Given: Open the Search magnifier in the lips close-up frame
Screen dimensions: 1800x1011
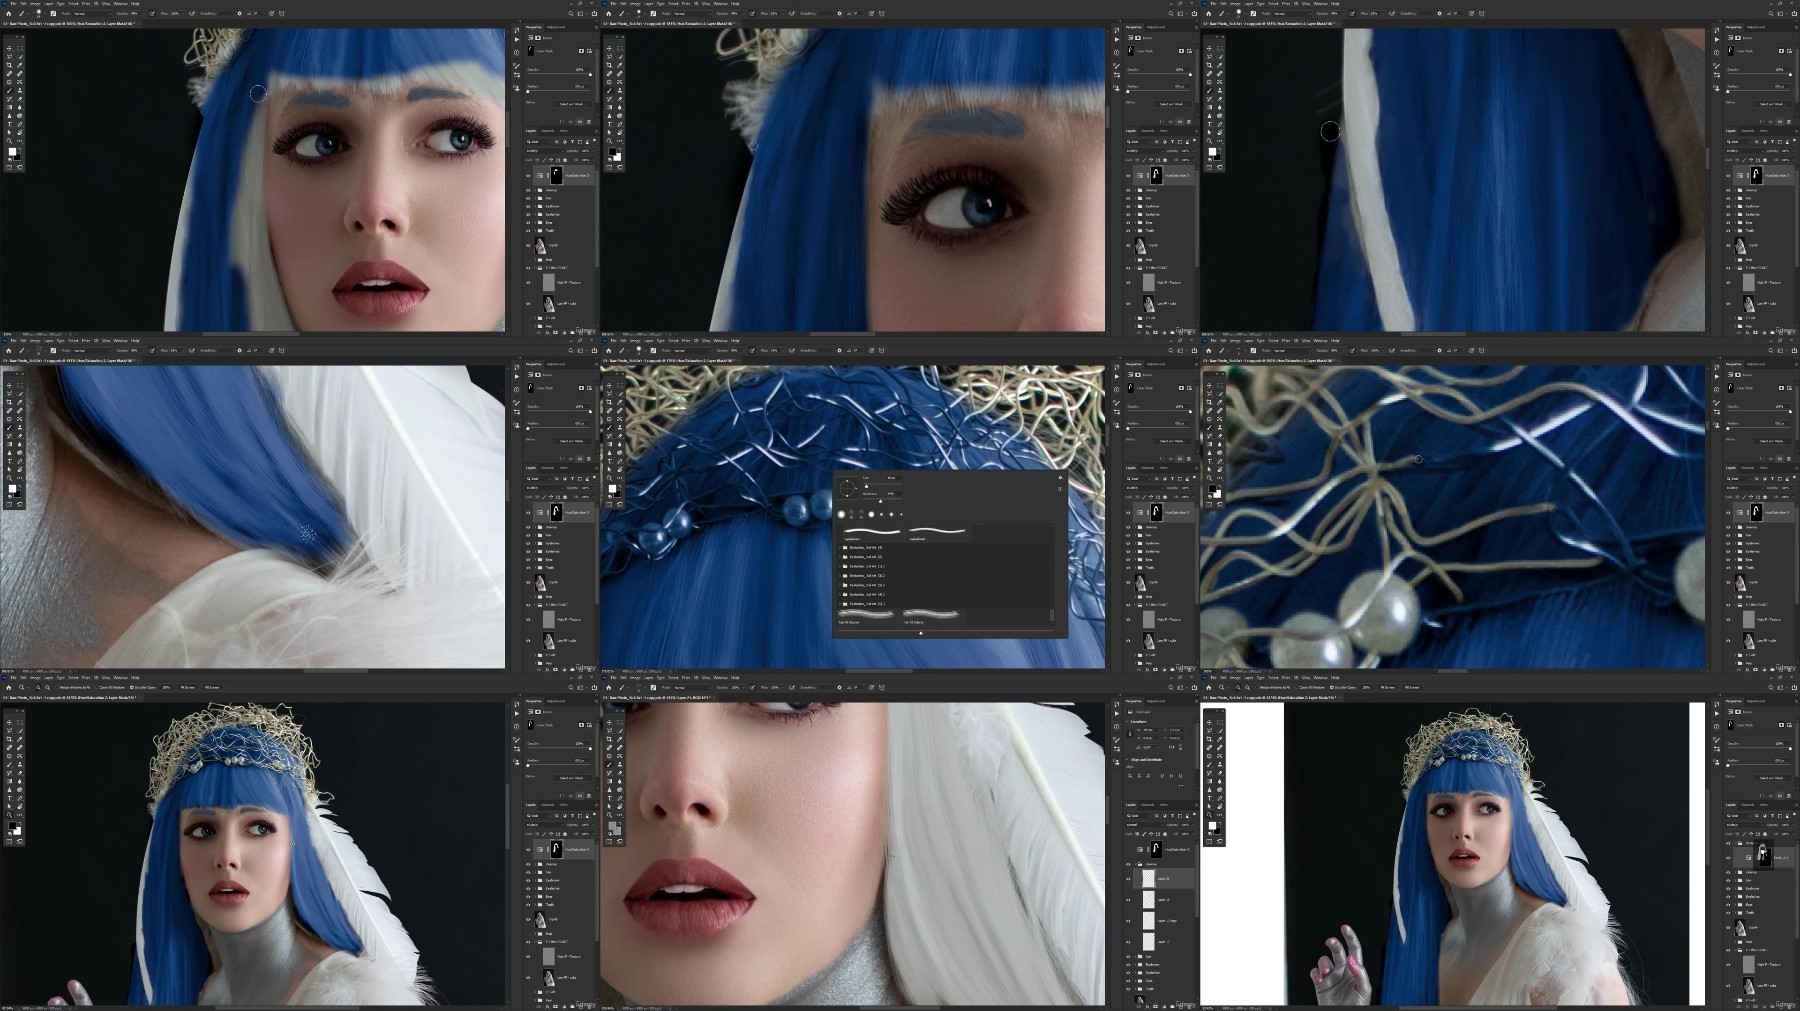Looking at the screenshot, I should pyautogui.click(x=1171, y=688).
